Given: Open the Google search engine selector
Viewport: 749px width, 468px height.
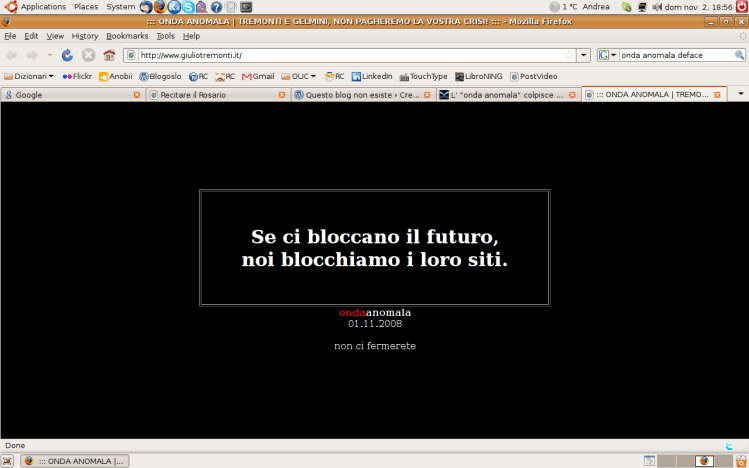Looking at the screenshot, I should click(608, 55).
